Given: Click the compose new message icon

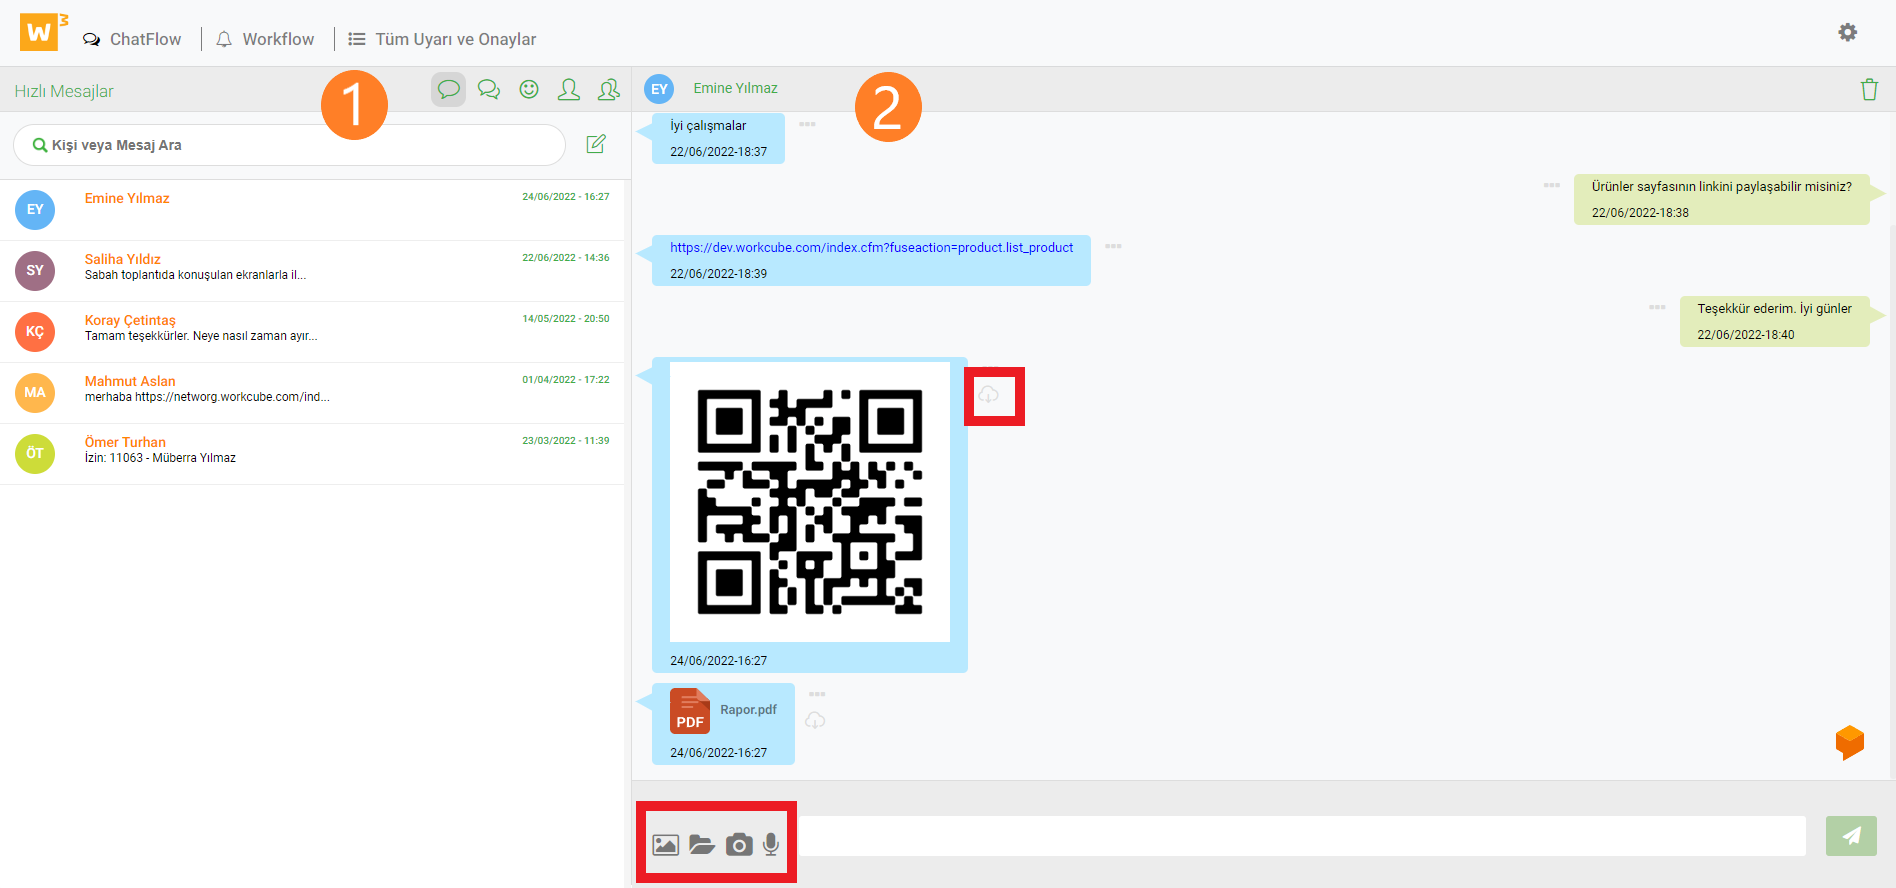Looking at the screenshot, I should coord(596,144).
